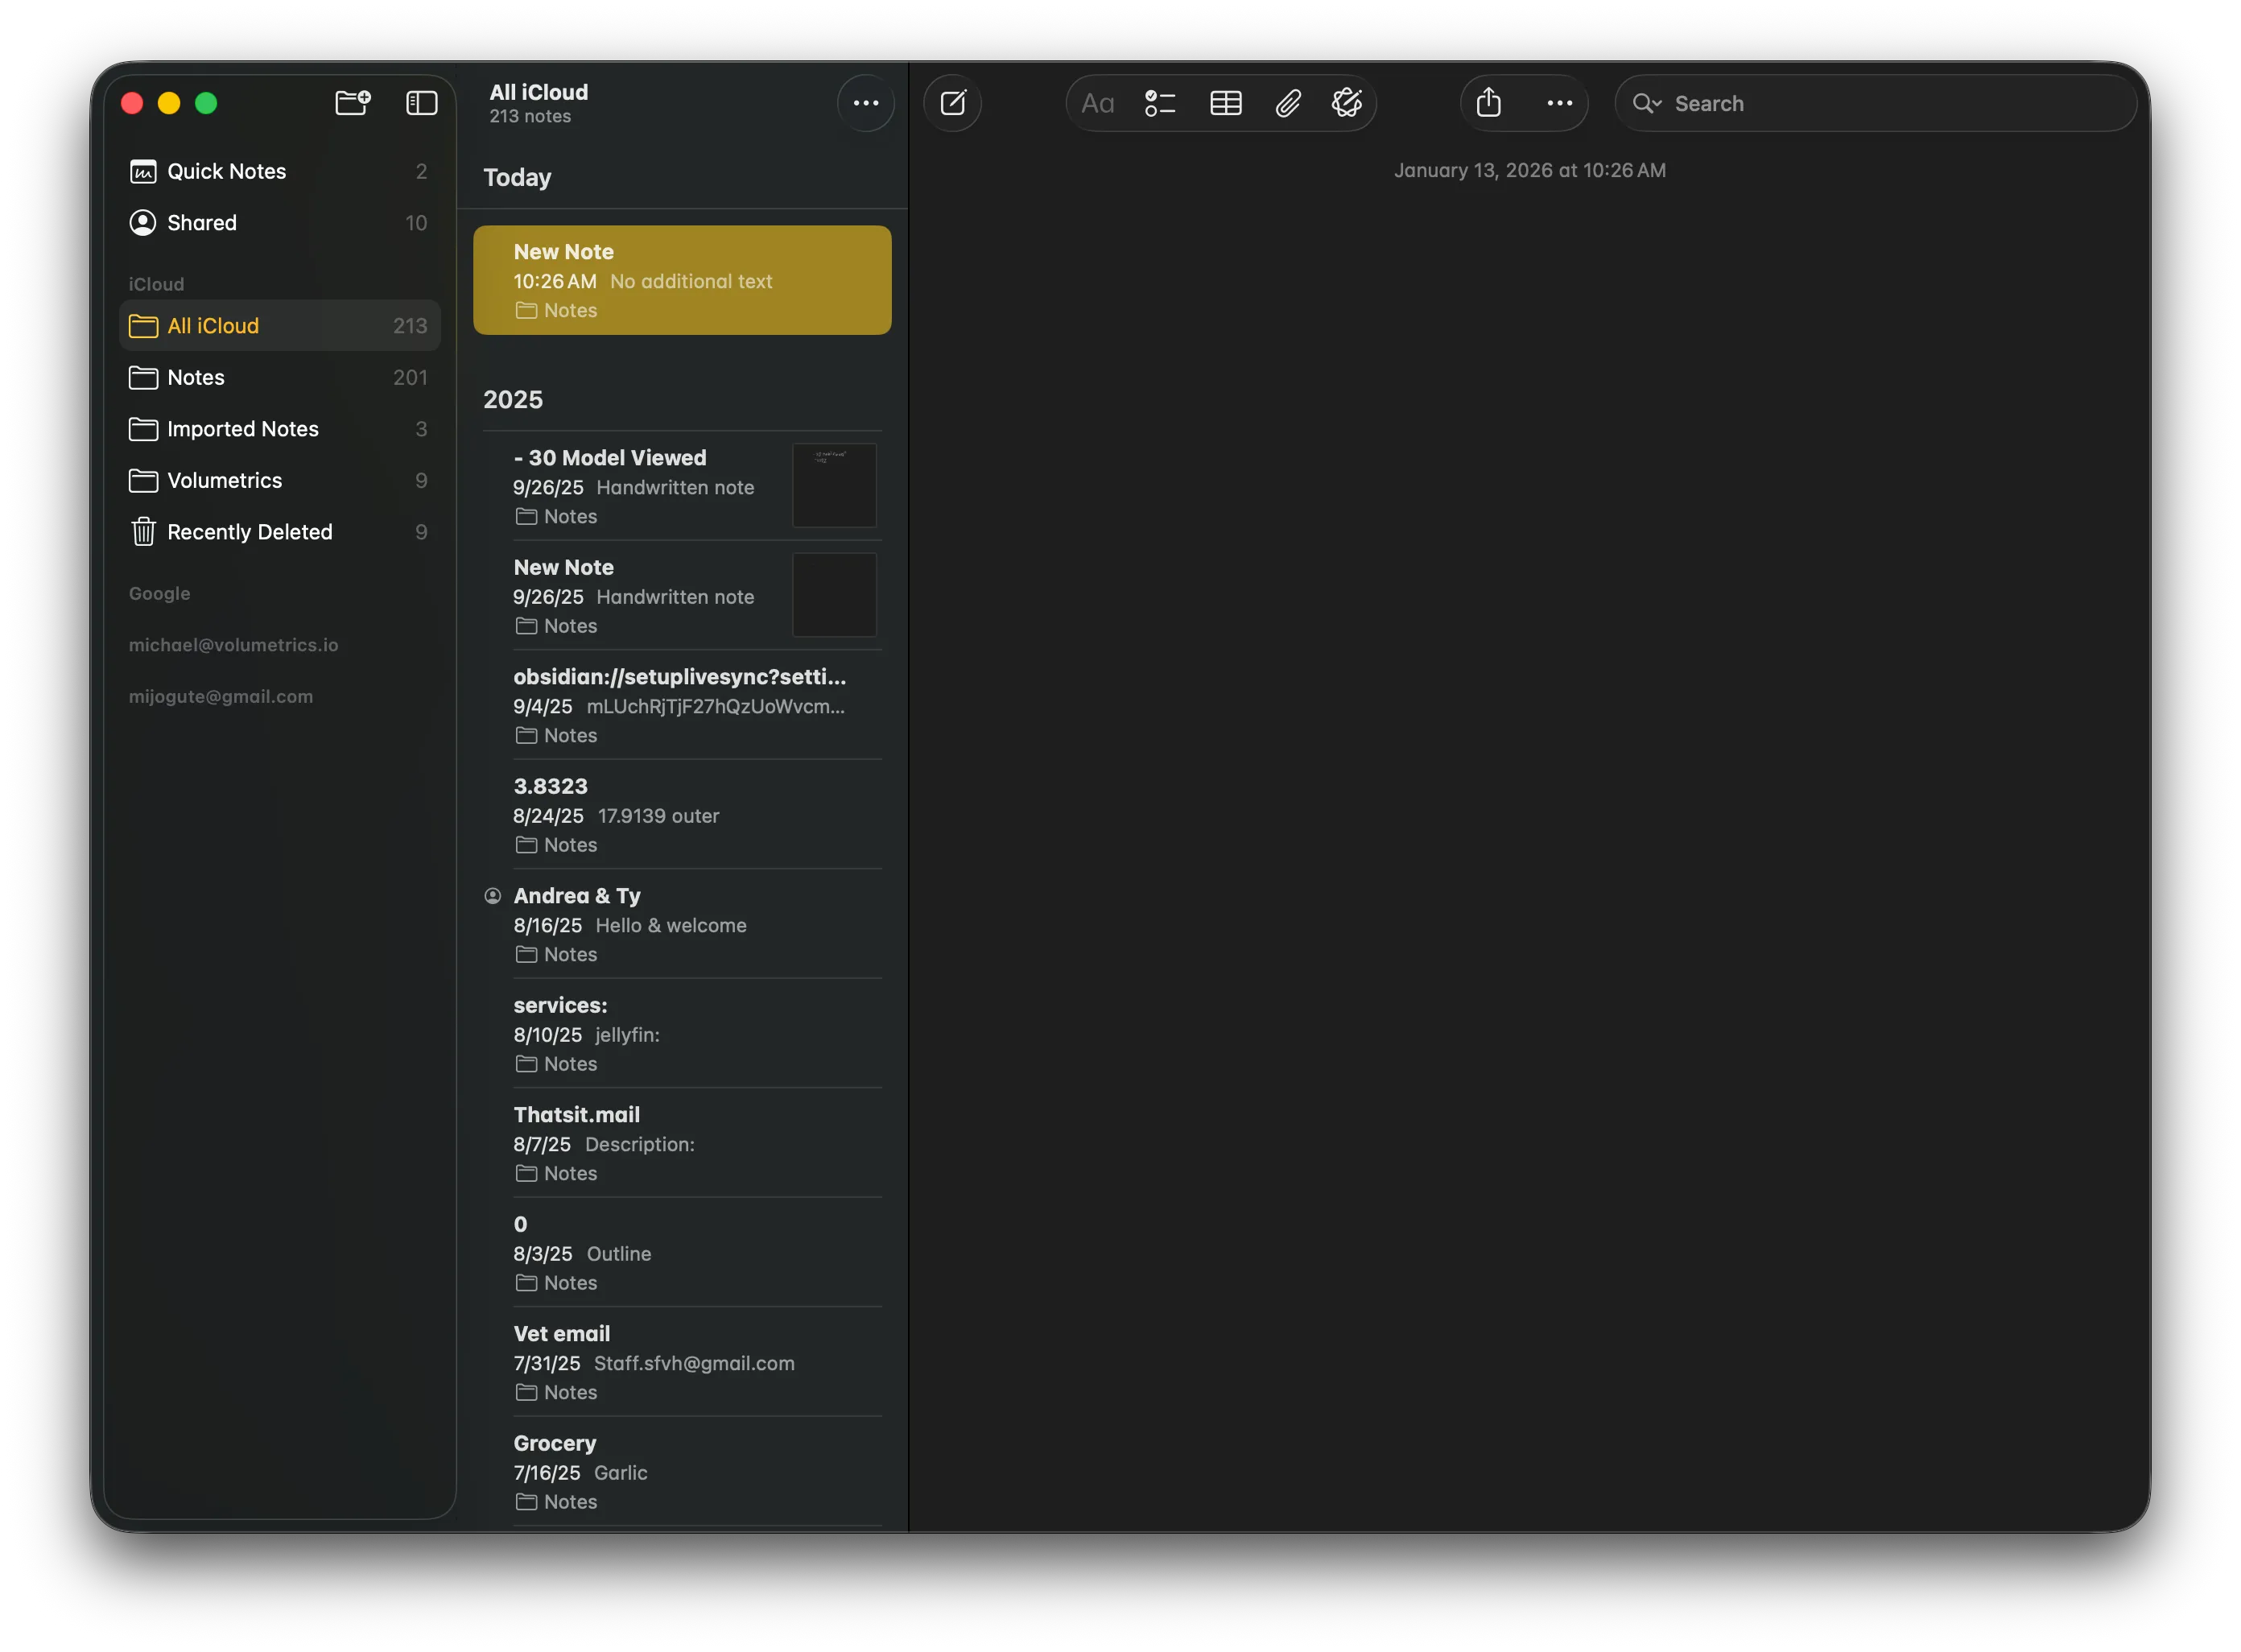Create a new folder

point(352,102)
